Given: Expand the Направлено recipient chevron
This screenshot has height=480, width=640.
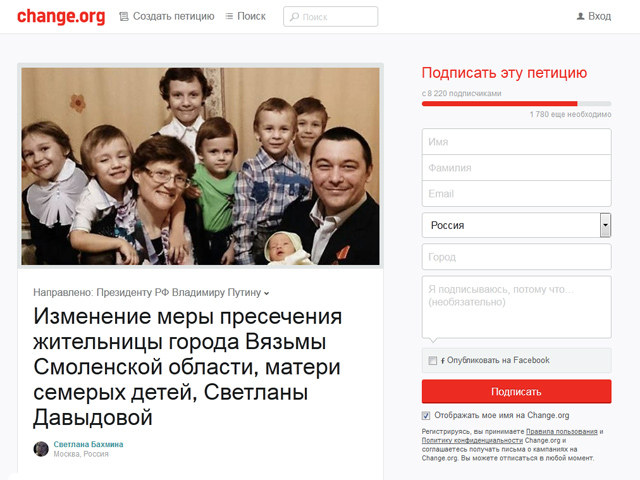Looking at the screenshot, I should 267,293.
